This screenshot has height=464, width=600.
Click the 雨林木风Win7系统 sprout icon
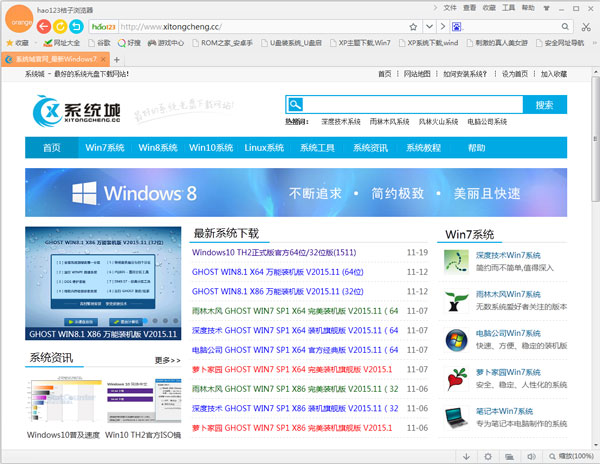pos(456,301)
